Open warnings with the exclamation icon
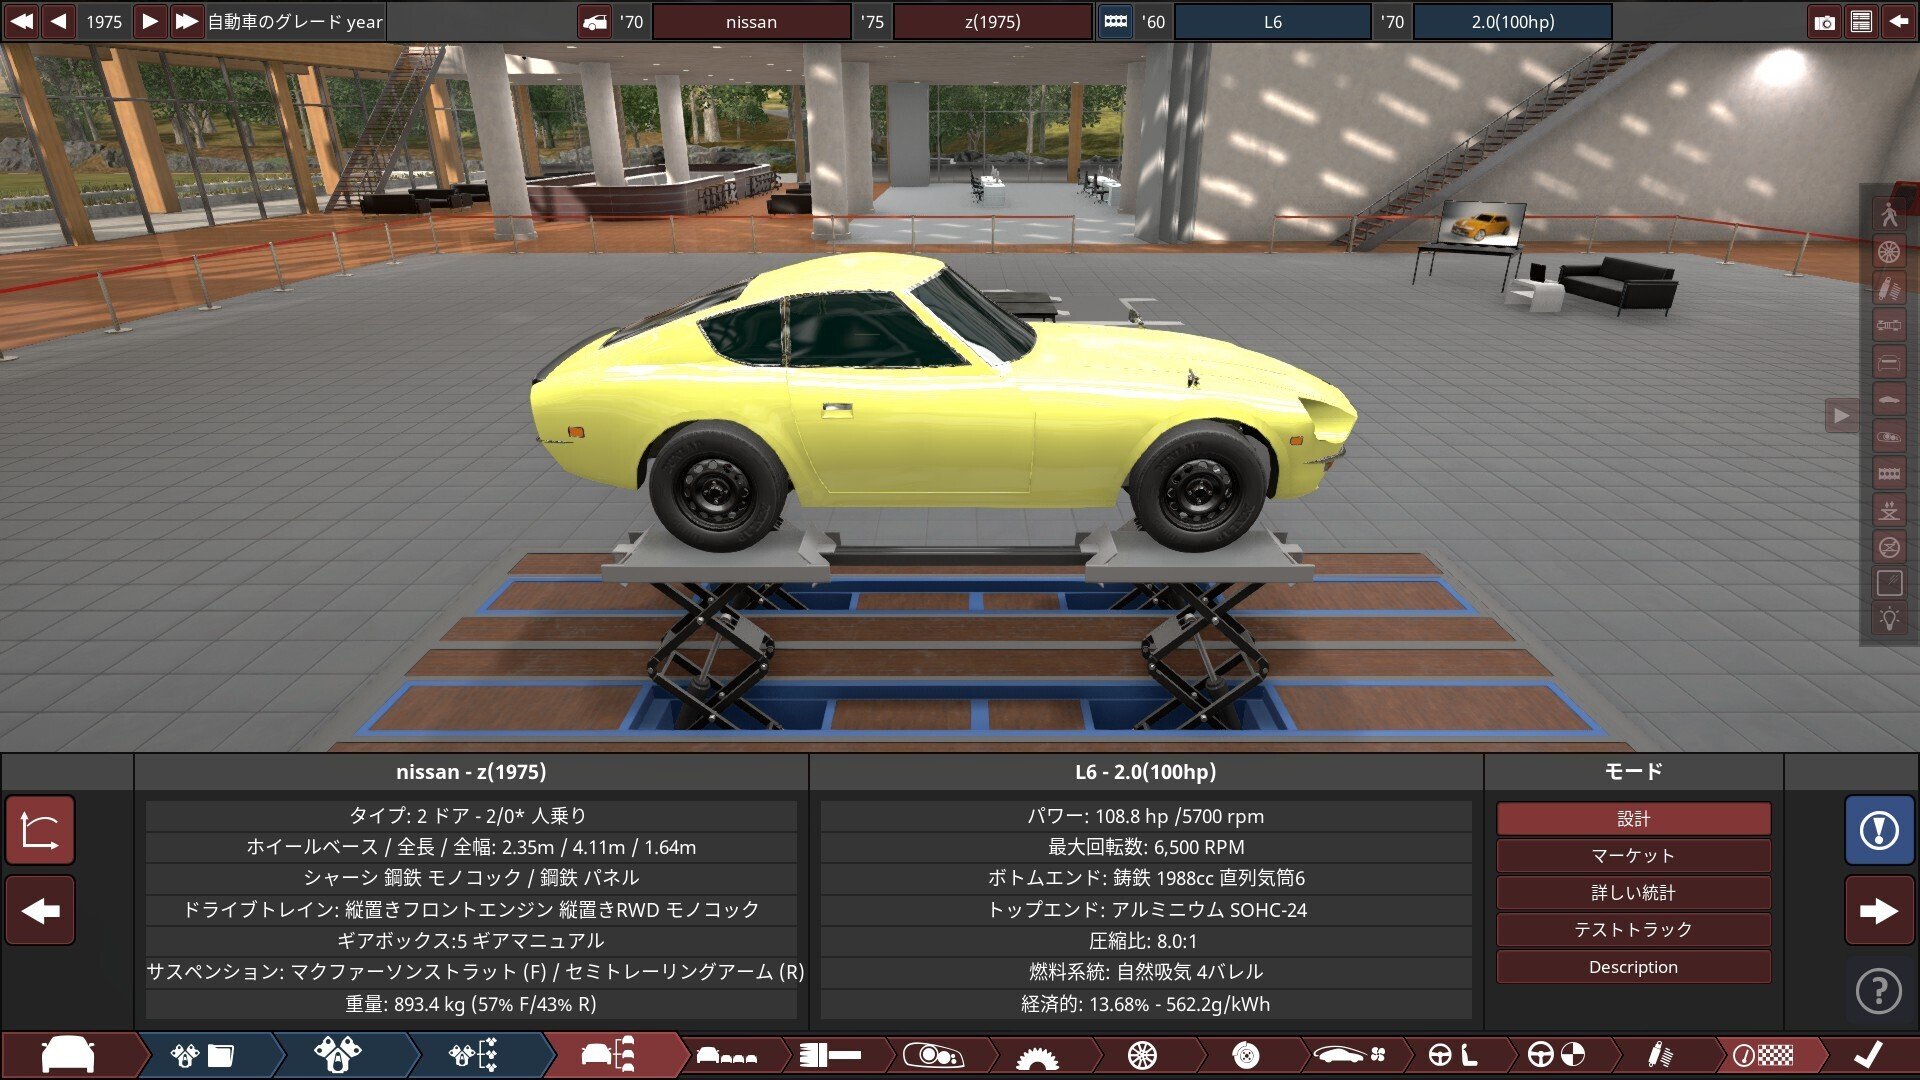The width and height of the screenshot is (1920, 1080). pos(1879,830)
